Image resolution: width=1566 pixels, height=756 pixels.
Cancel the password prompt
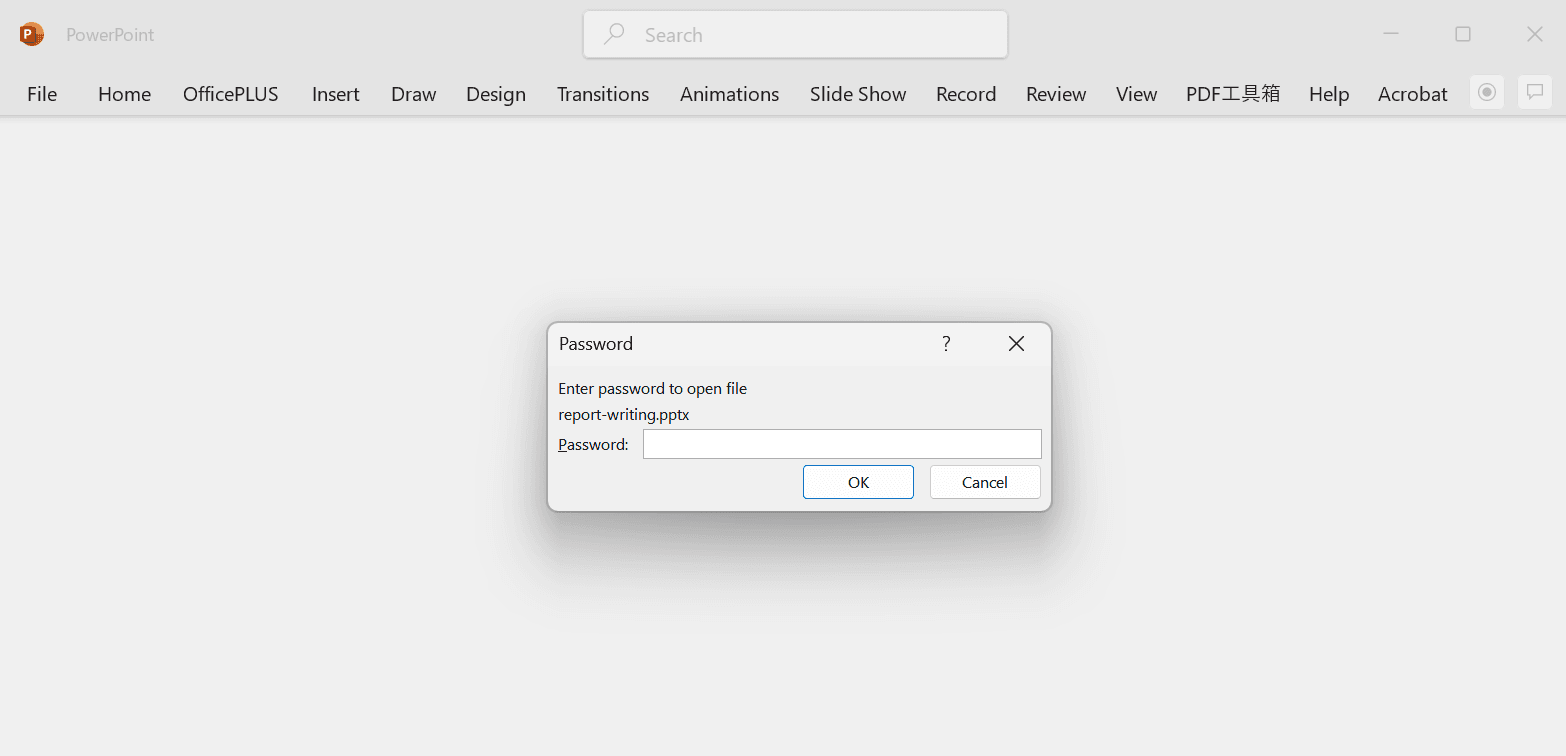(x=985, y=482)
